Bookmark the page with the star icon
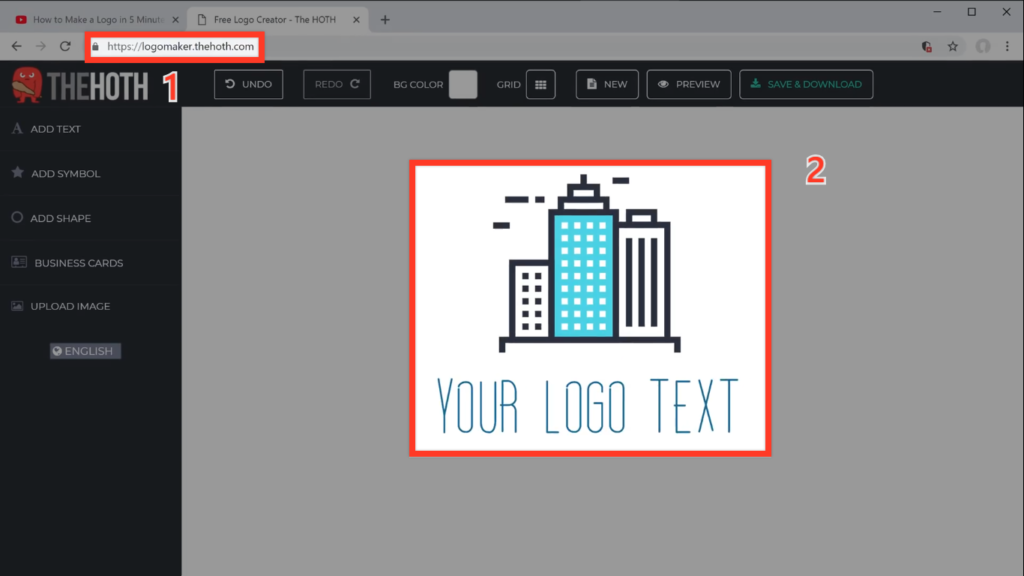Screen dimensions: 1024x576 [x=952, y=45]
